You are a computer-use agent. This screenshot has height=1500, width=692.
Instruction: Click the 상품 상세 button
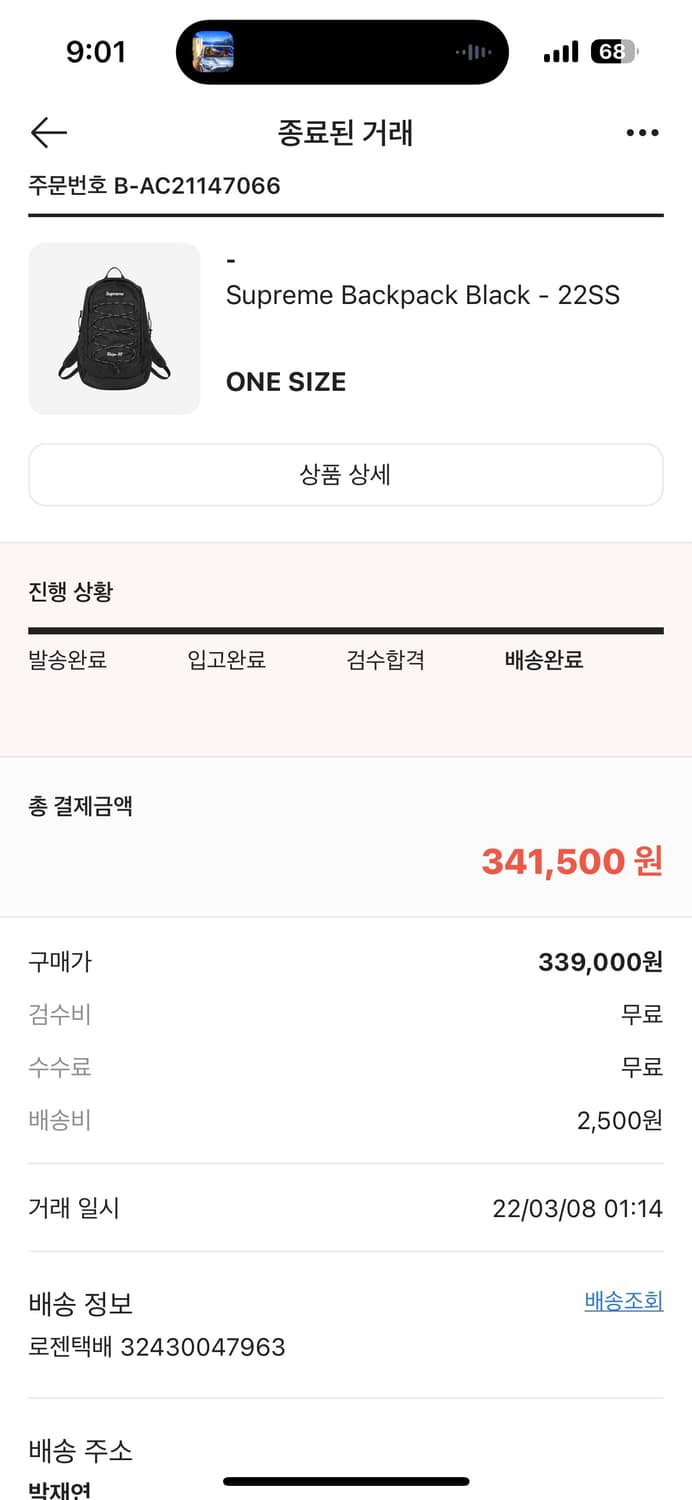coord(346,475)
